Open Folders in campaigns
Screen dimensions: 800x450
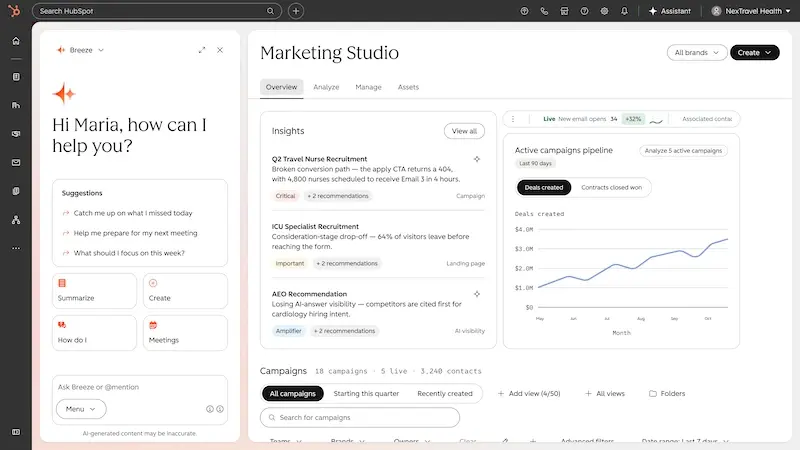pyautogui.click(x=667, y=393)
